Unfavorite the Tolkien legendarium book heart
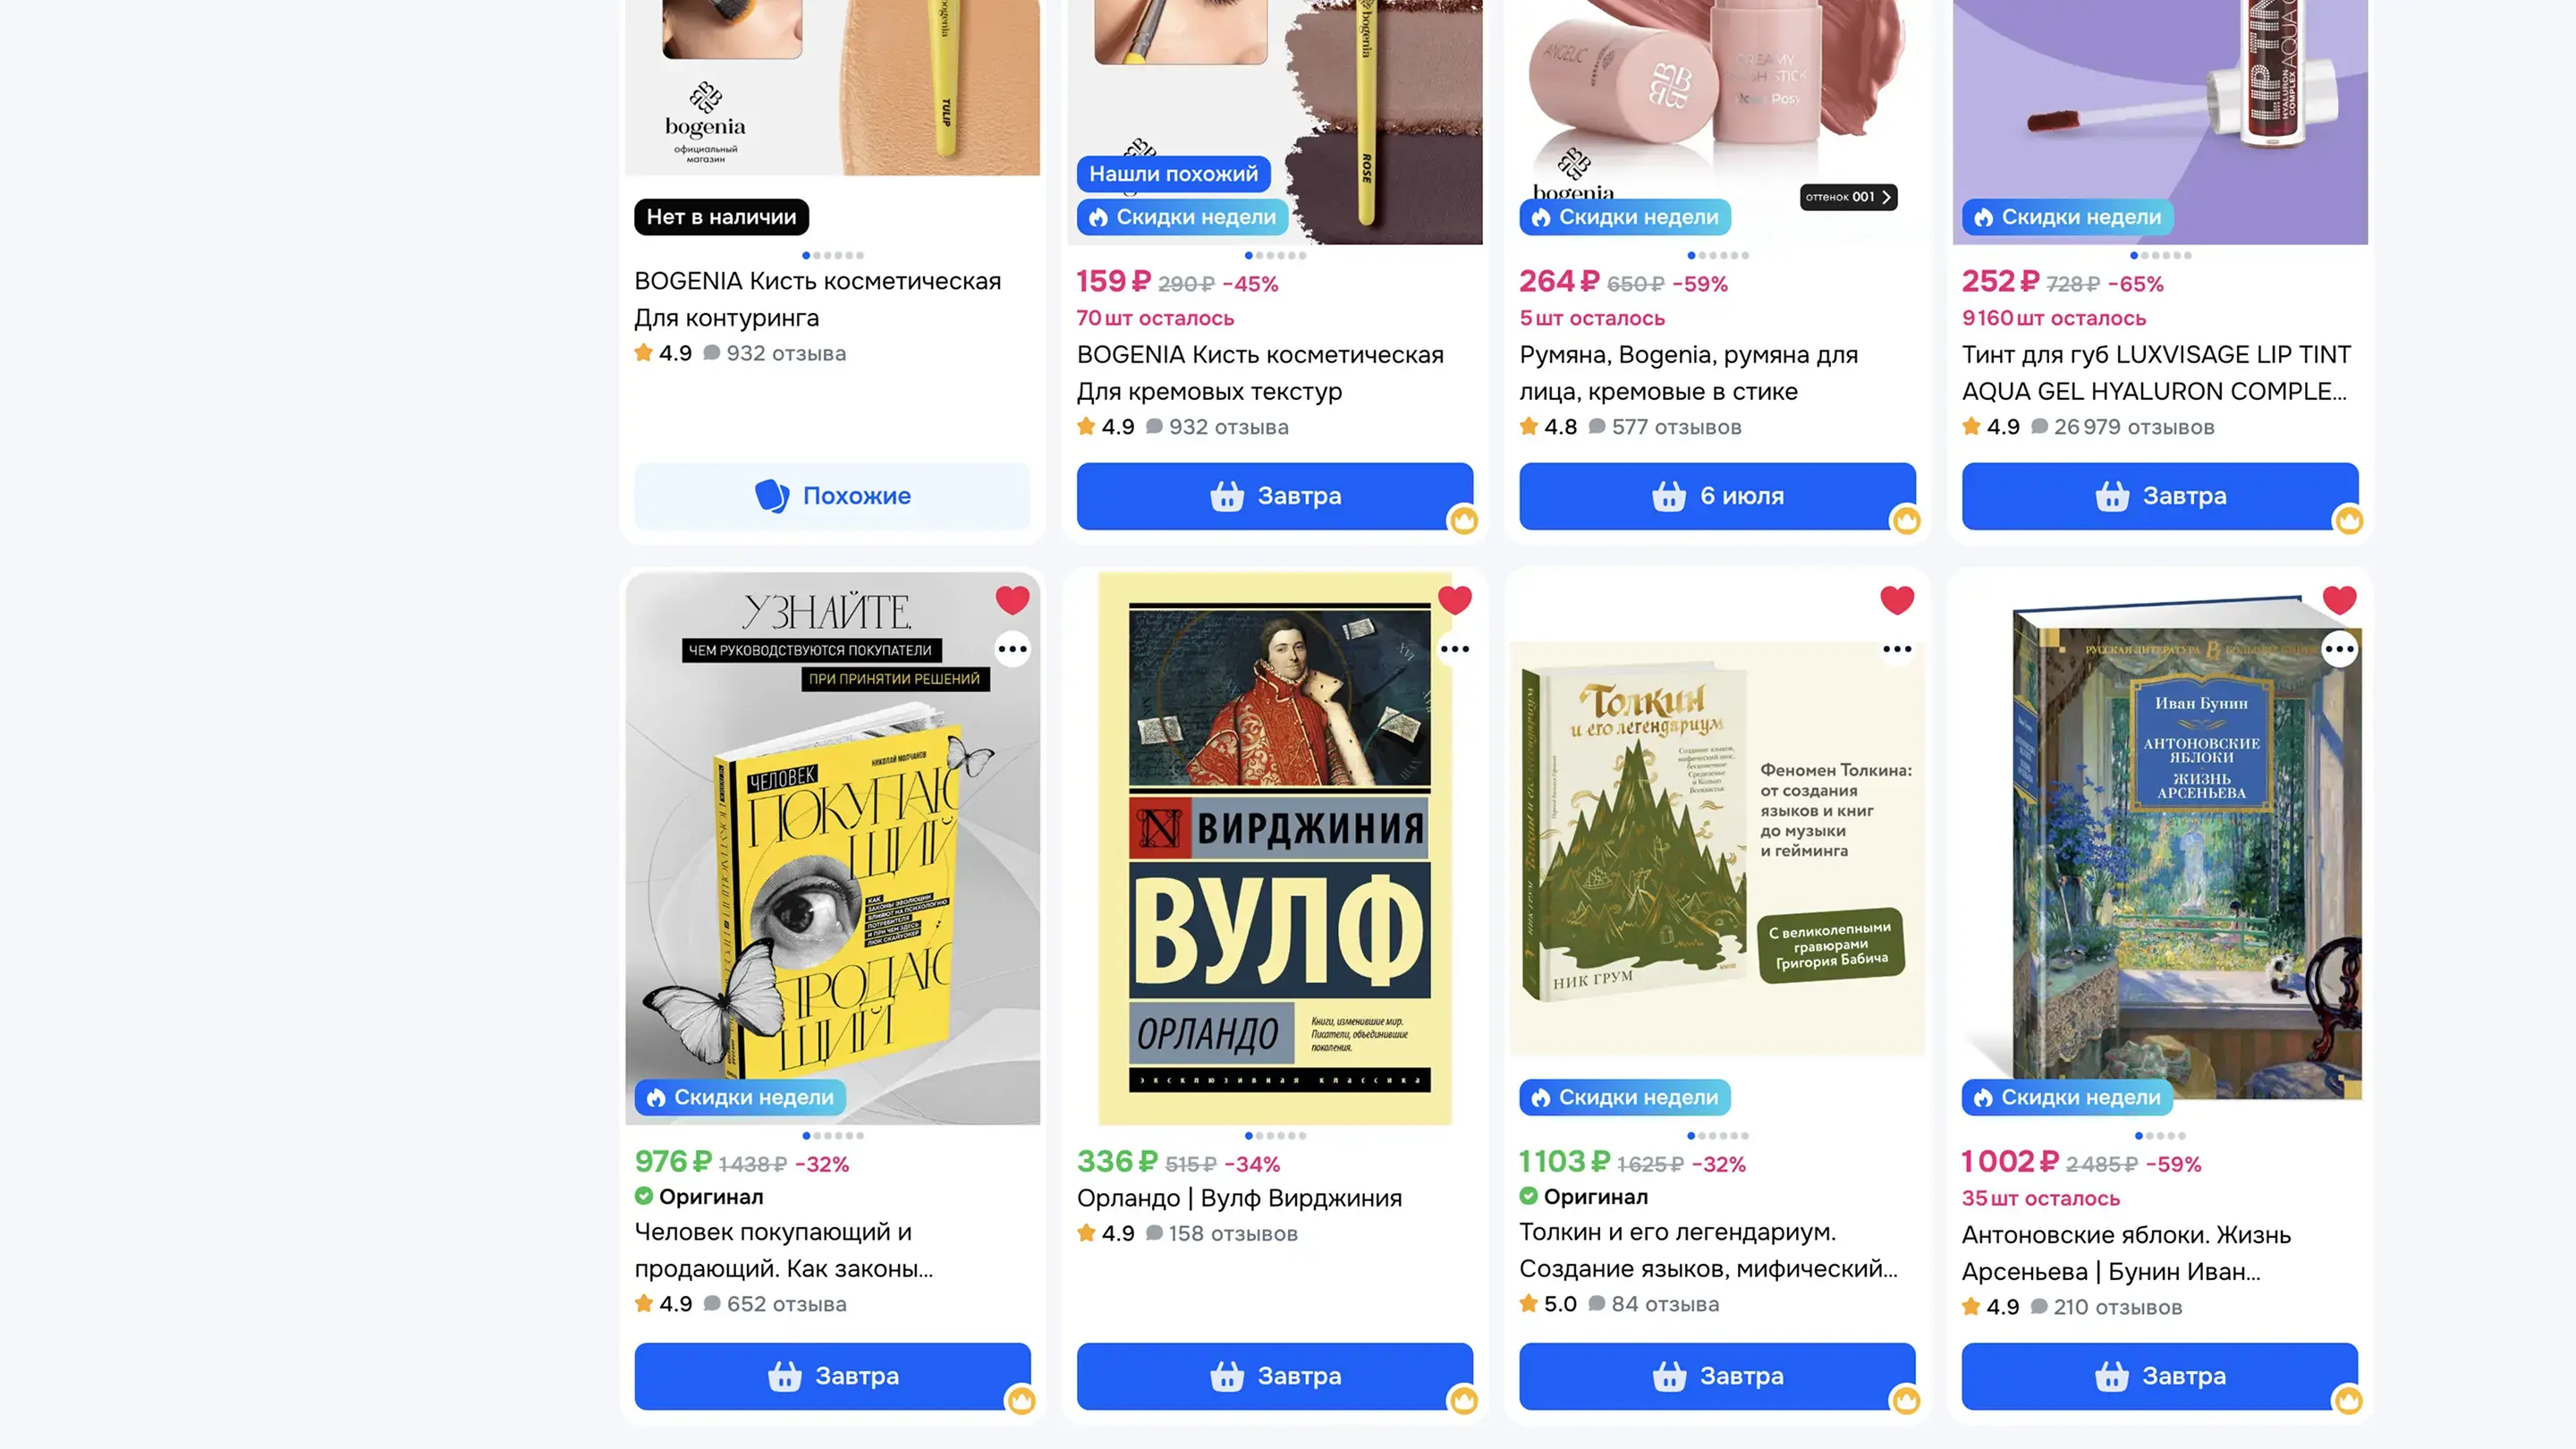 tap(1897, 600)
